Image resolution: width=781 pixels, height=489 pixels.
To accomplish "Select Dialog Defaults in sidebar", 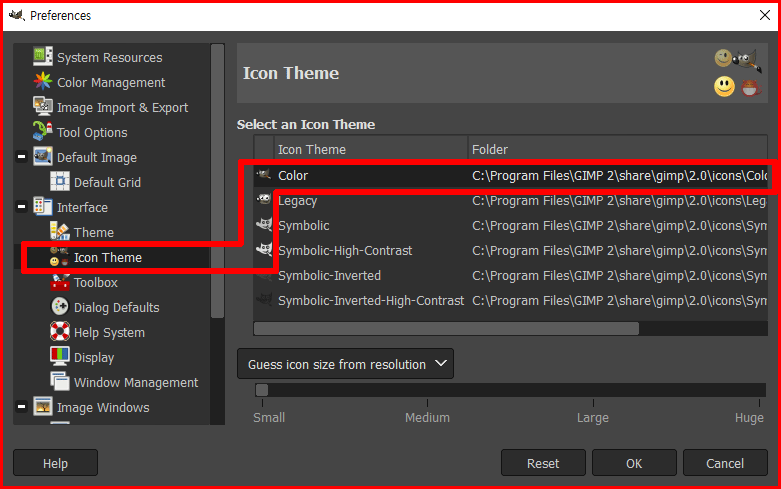I will click(x=117, y=307).
